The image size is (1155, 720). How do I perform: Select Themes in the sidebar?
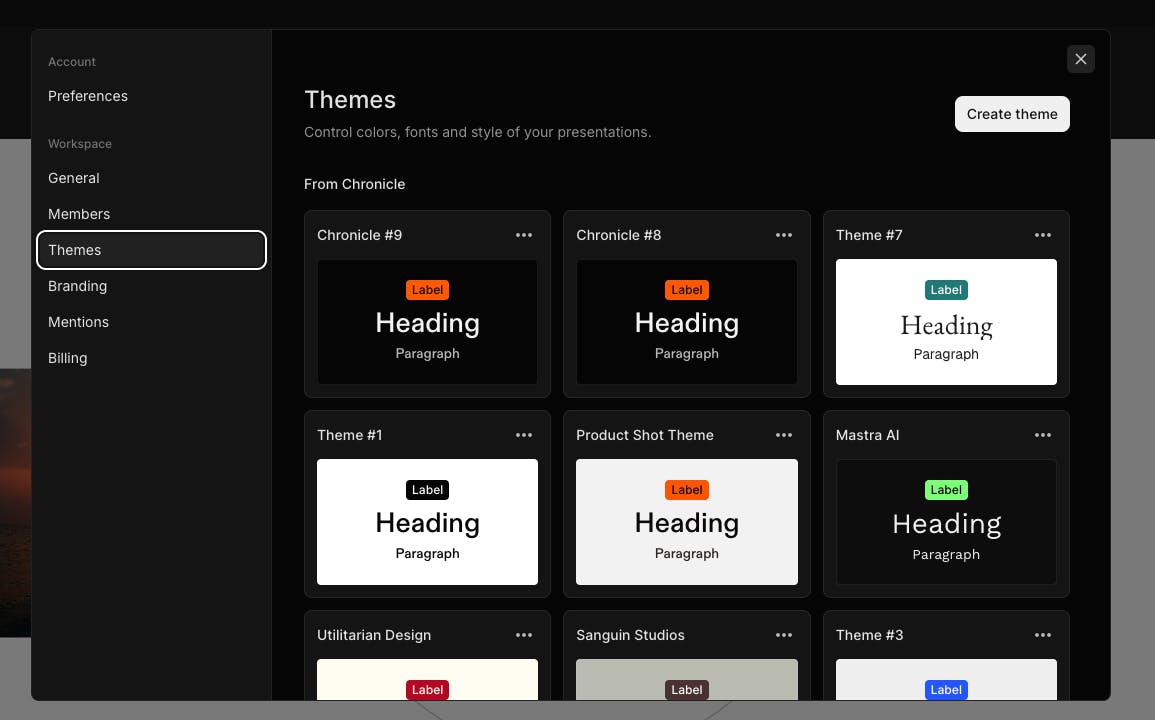tap(151, 250)
